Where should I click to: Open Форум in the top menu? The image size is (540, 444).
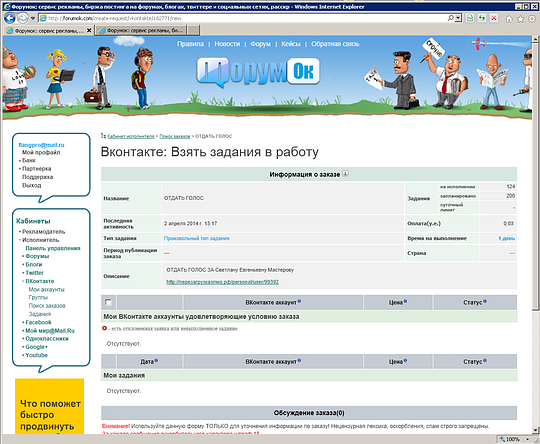pos(260,44)
